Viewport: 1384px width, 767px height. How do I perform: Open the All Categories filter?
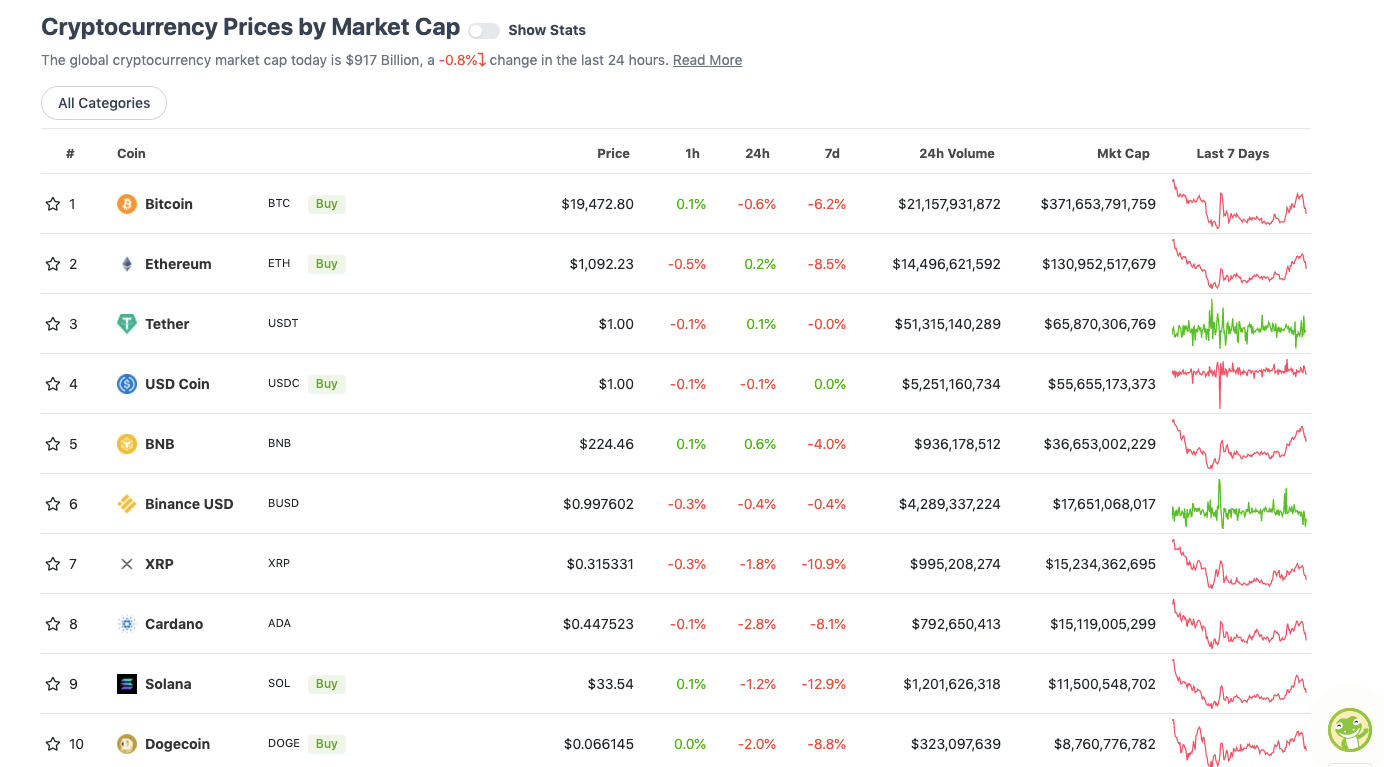(x=104, y=103)
